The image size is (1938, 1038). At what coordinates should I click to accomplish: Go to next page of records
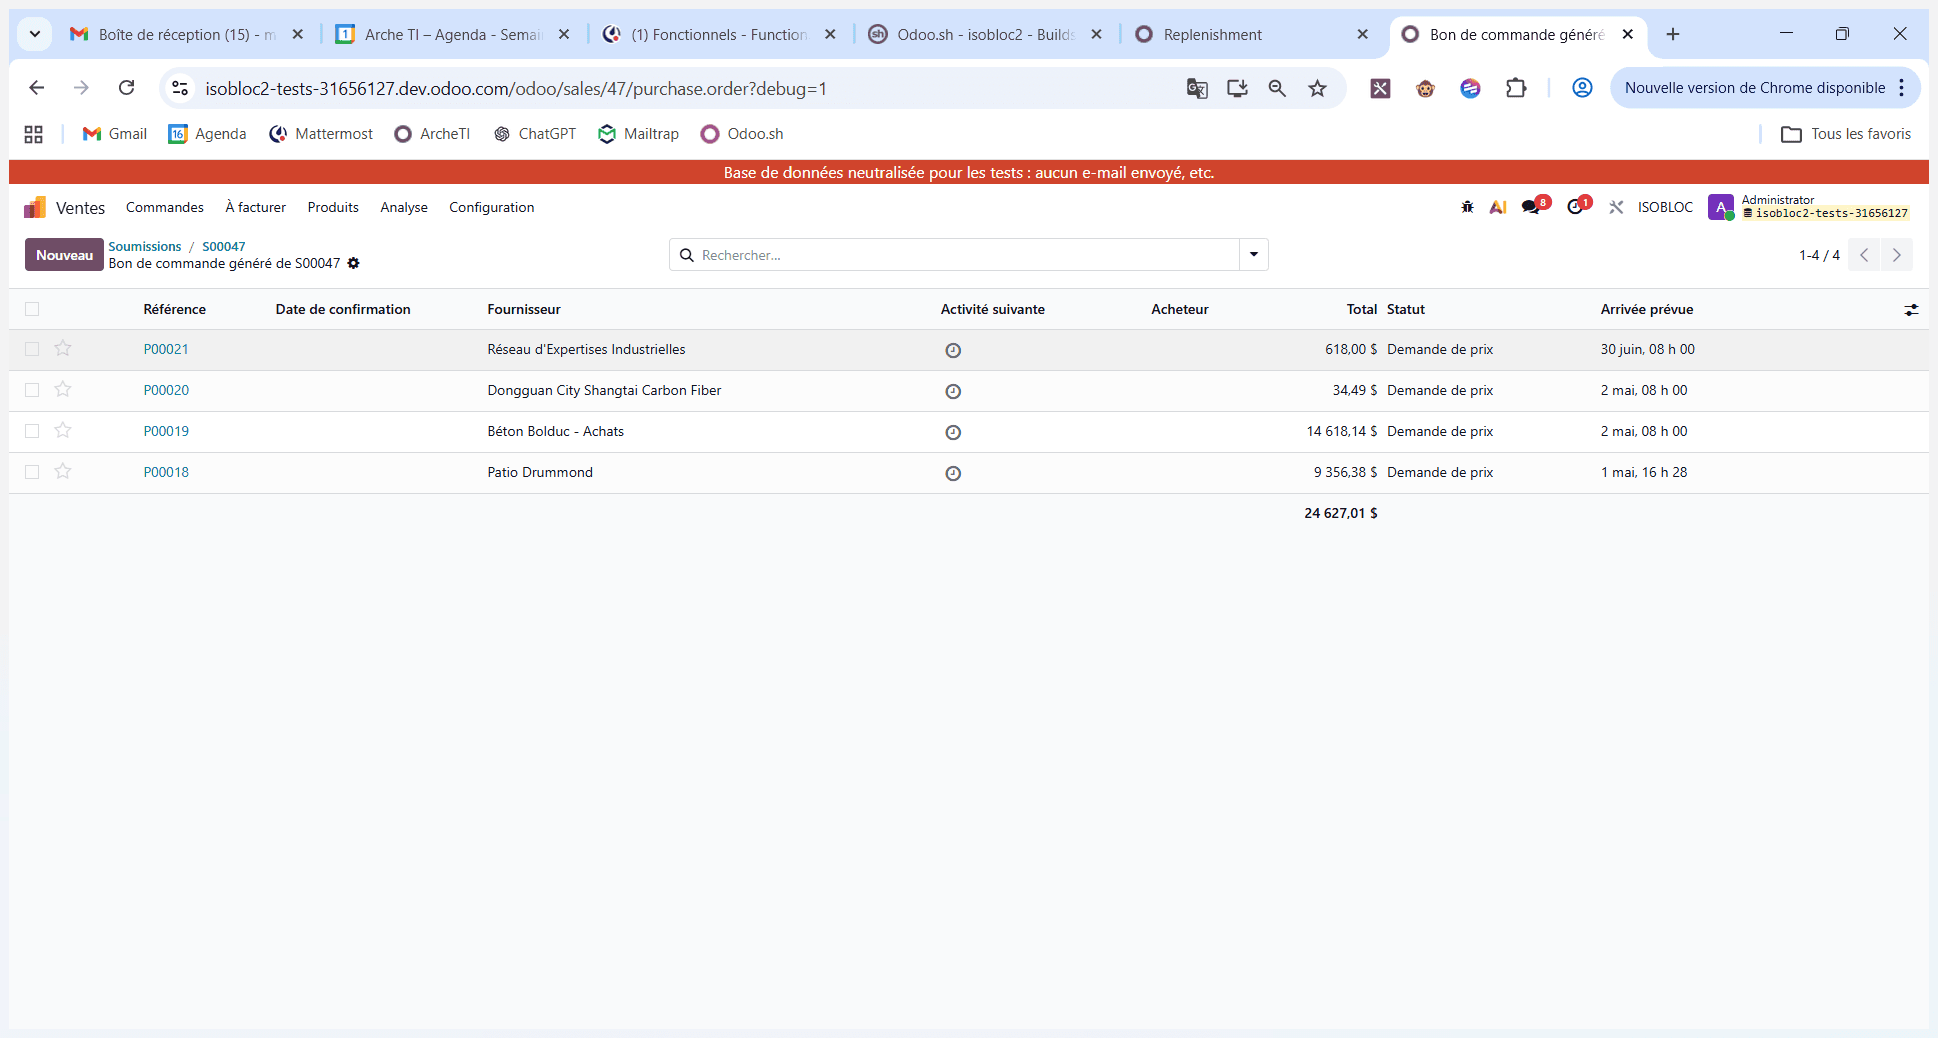click(x=1896, y=255)
